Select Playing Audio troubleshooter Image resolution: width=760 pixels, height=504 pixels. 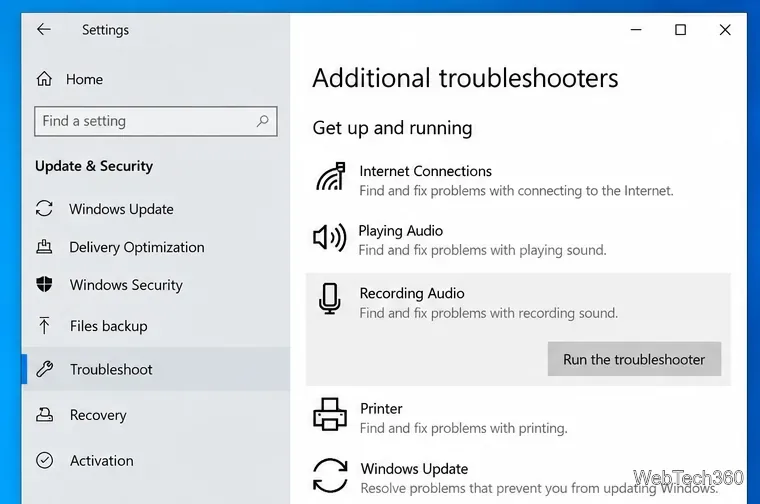400,231
